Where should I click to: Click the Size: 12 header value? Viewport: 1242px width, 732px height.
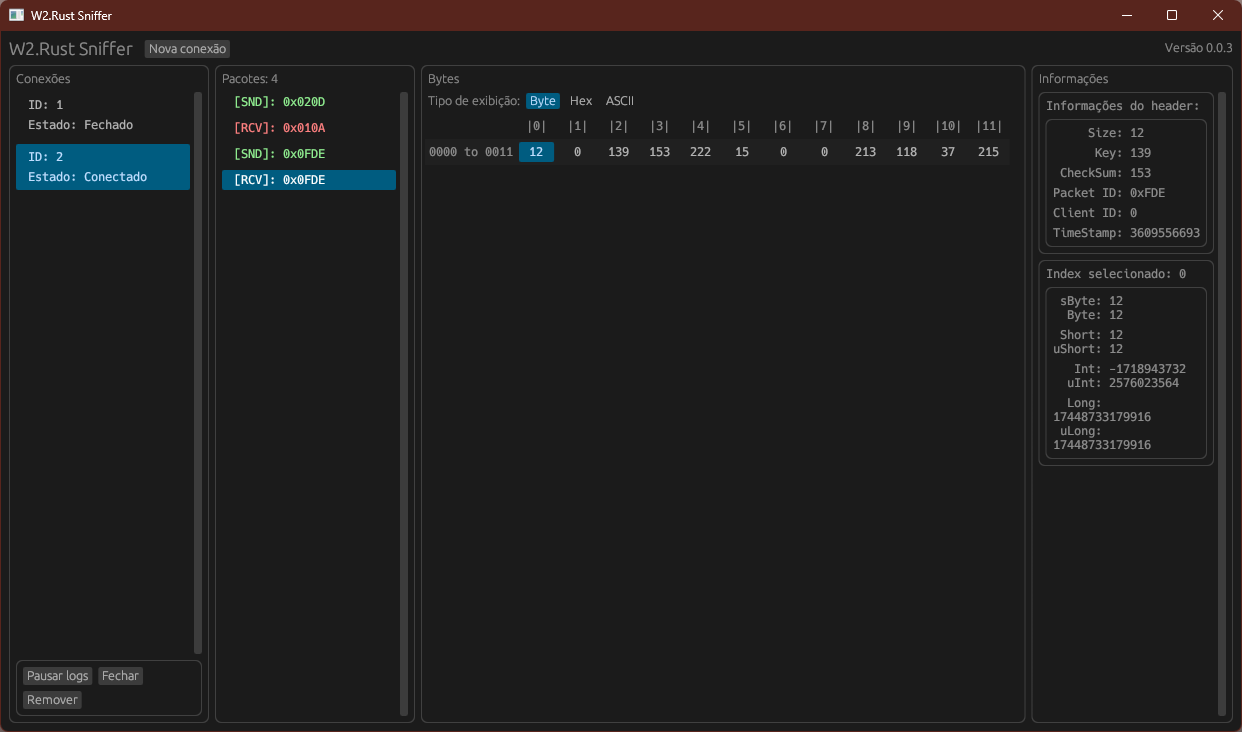1116,133
